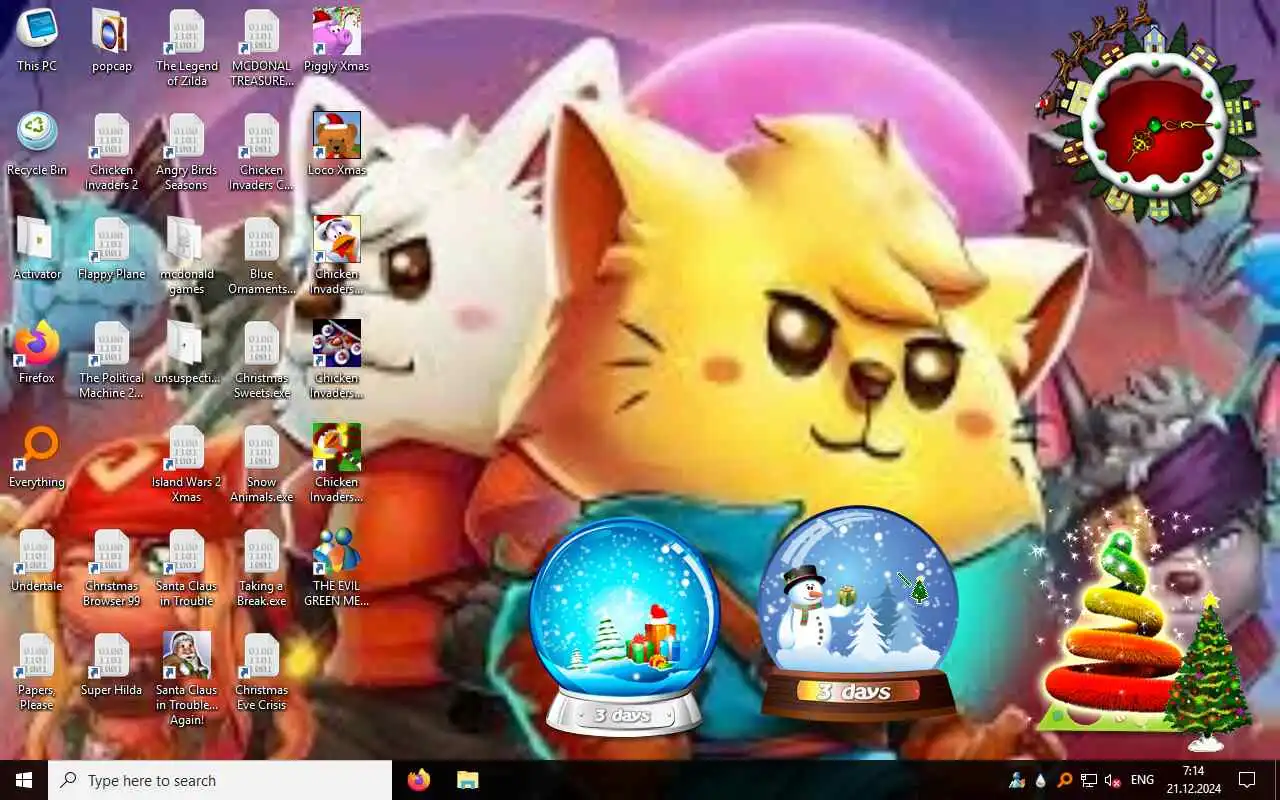Viewport: 1280px width, 800px height.
Task: Select the Christmas Sweets.exe icon
Action: [262, 360]
